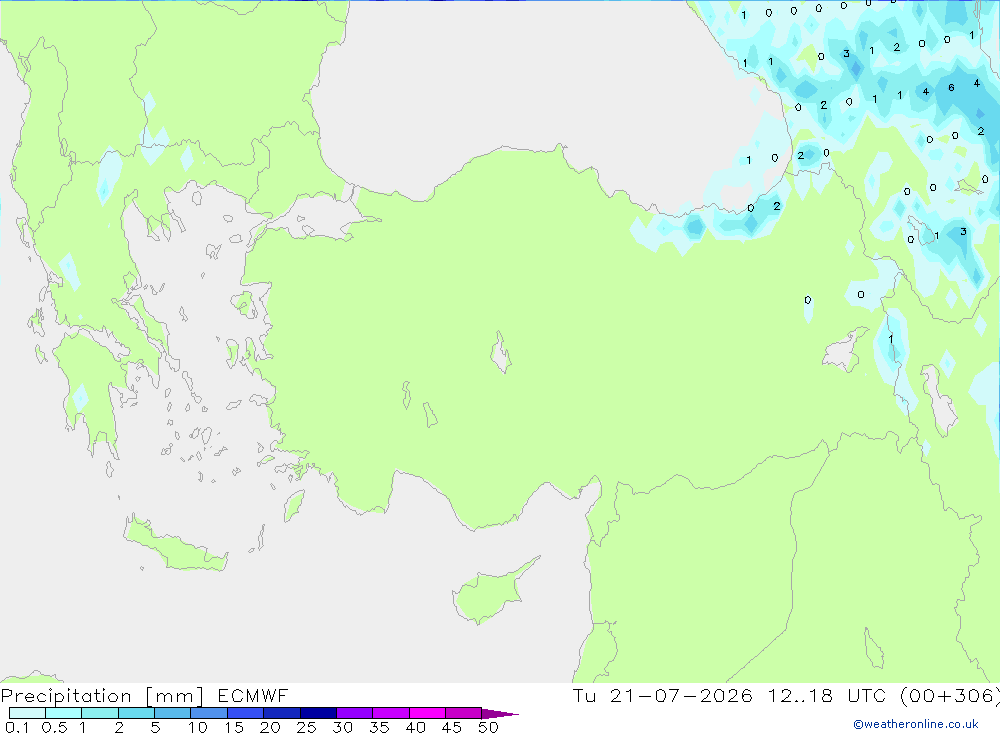
Task: Select the 2–5 mm legend color swatch
Action: click(x=136, y=713)
